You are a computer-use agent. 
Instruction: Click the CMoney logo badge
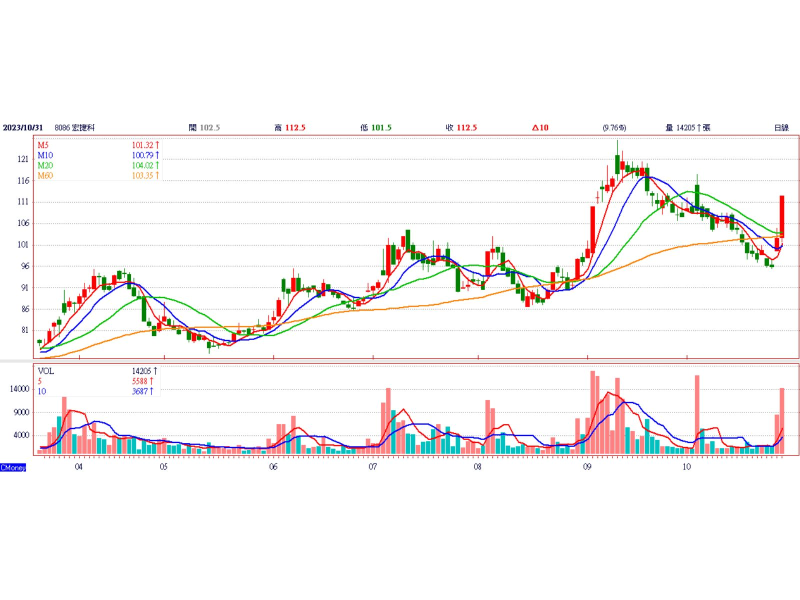[x=13, y=467]
